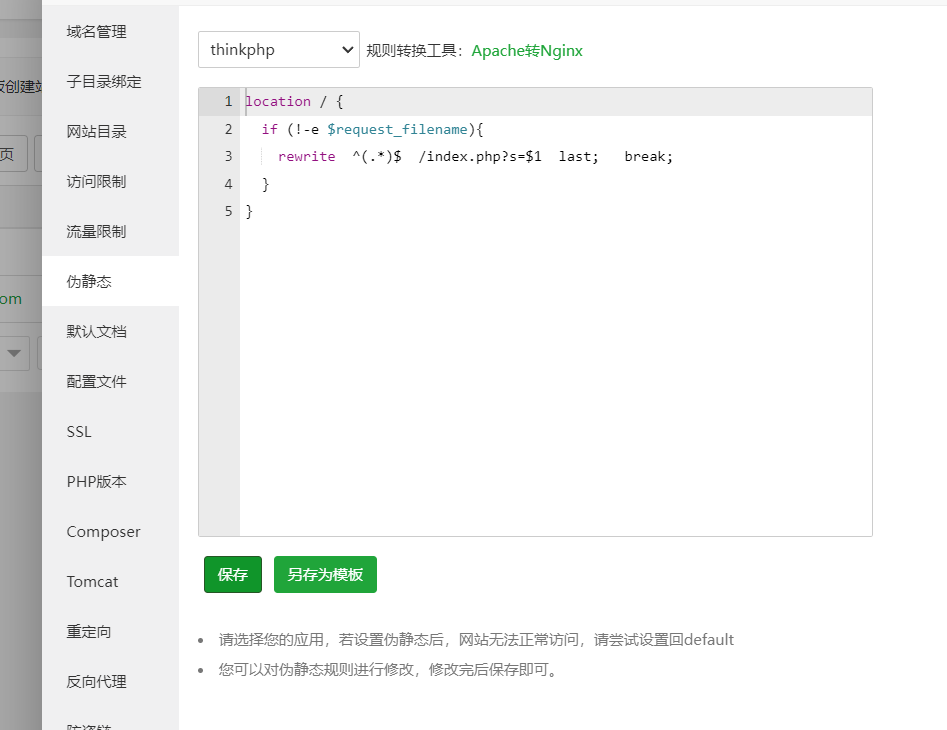Open the Tomcat tab

click(92, 582)
